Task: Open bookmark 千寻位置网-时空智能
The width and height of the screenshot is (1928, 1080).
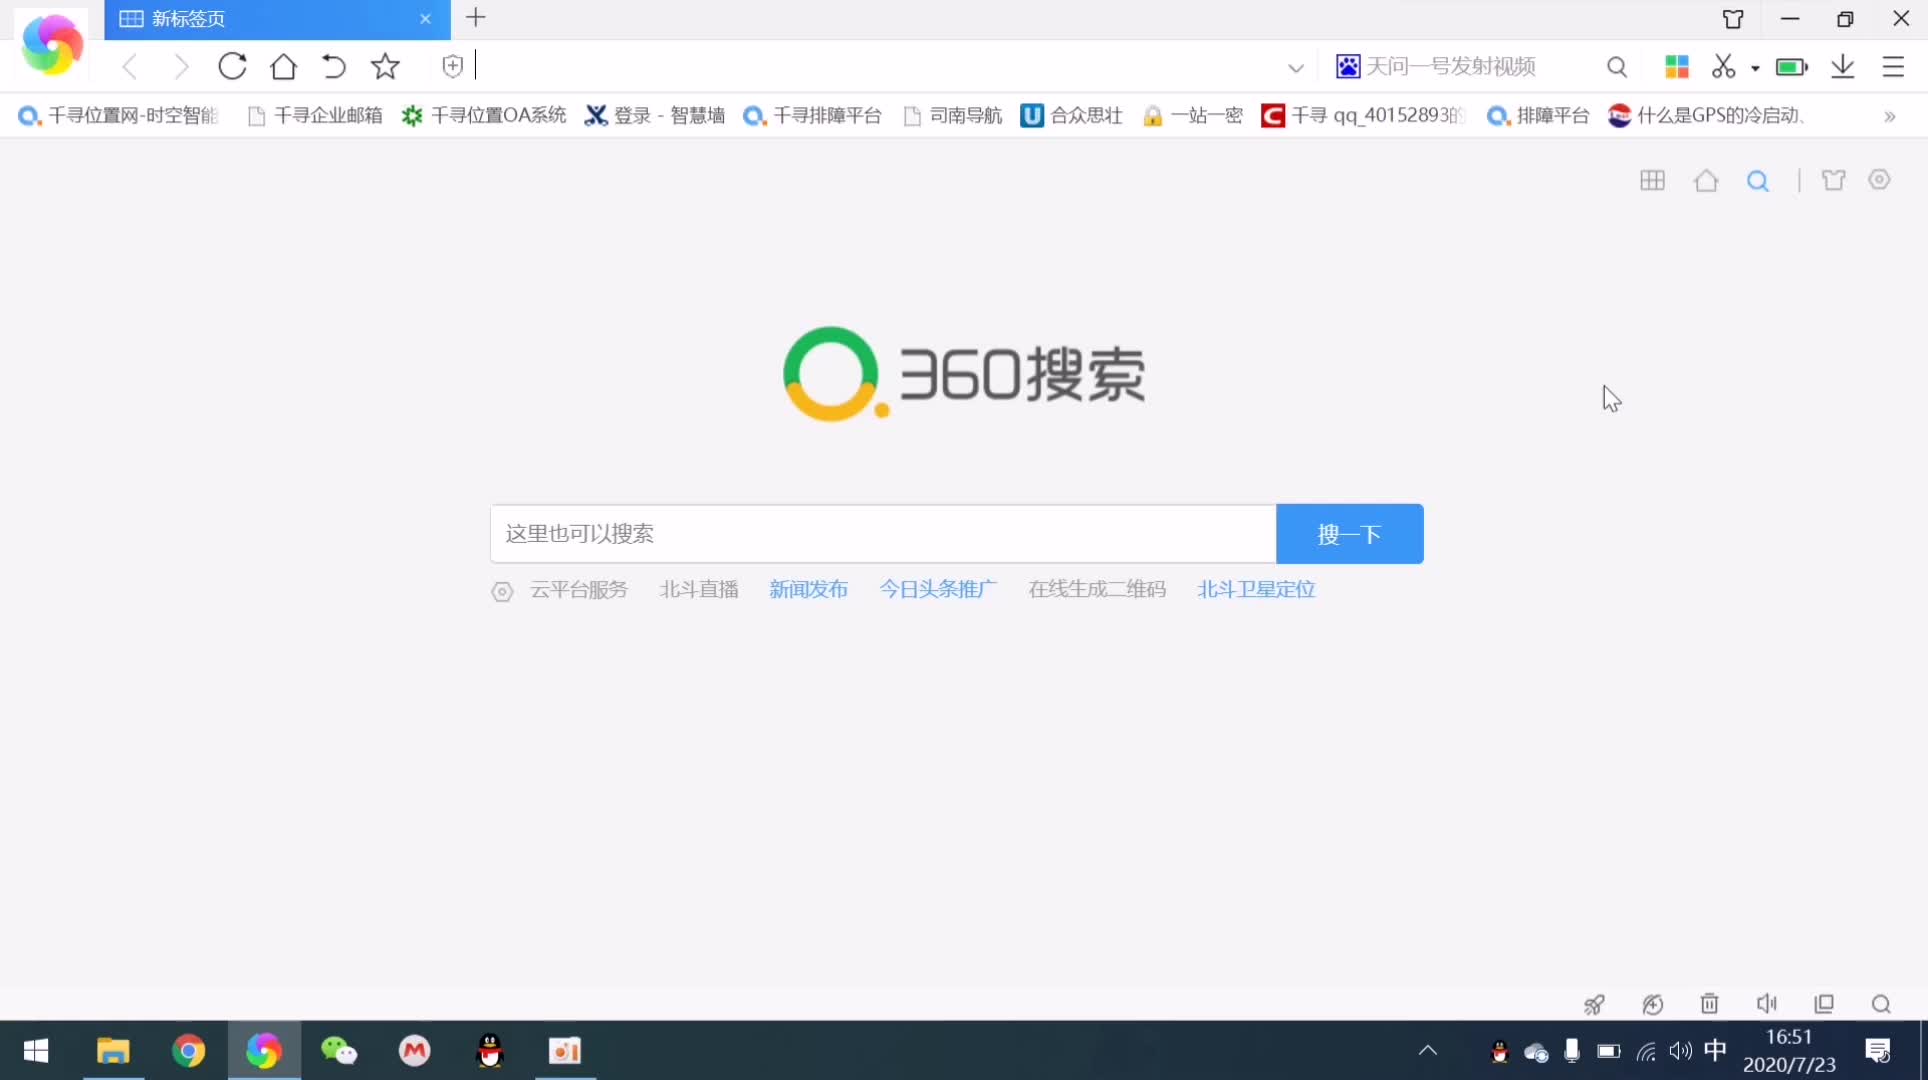Action: (x=118, y=116)
